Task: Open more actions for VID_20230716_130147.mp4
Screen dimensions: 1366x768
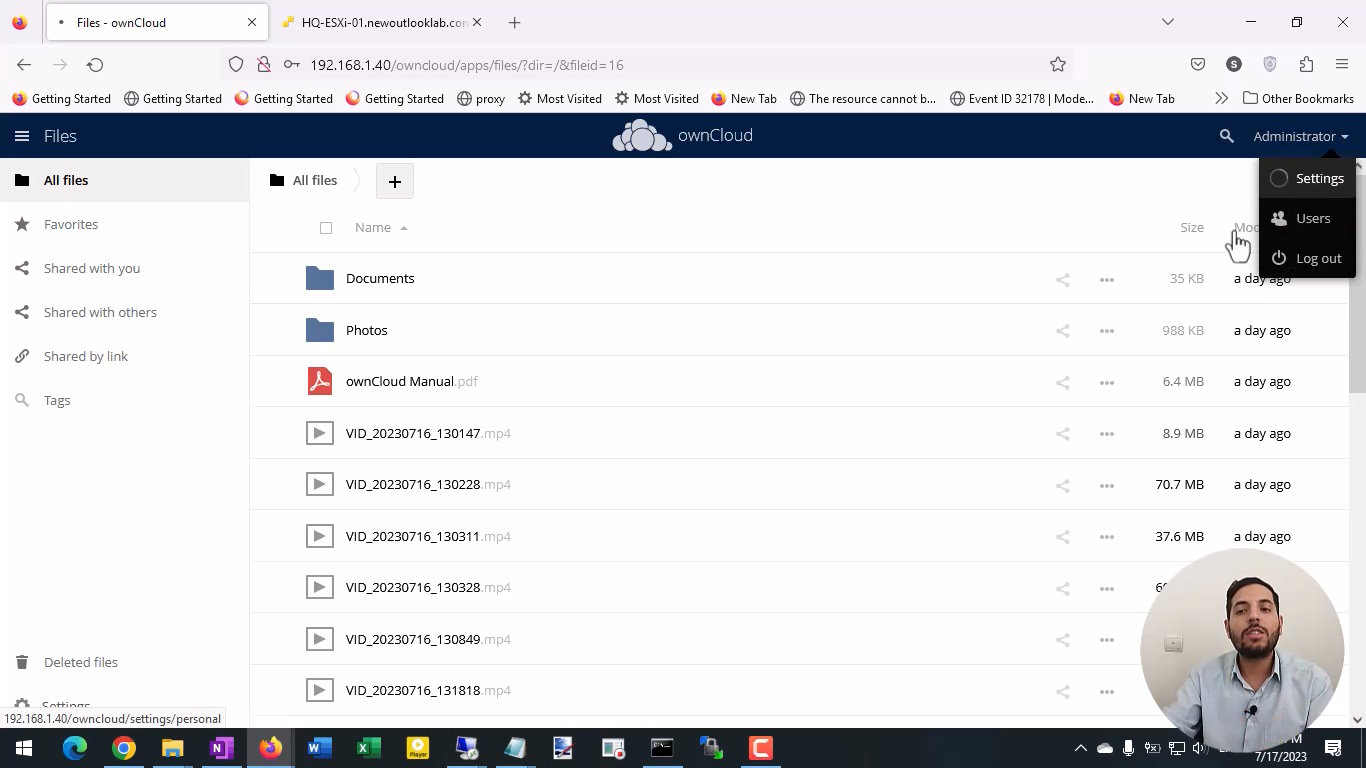Action: (x=1107, y=434)
